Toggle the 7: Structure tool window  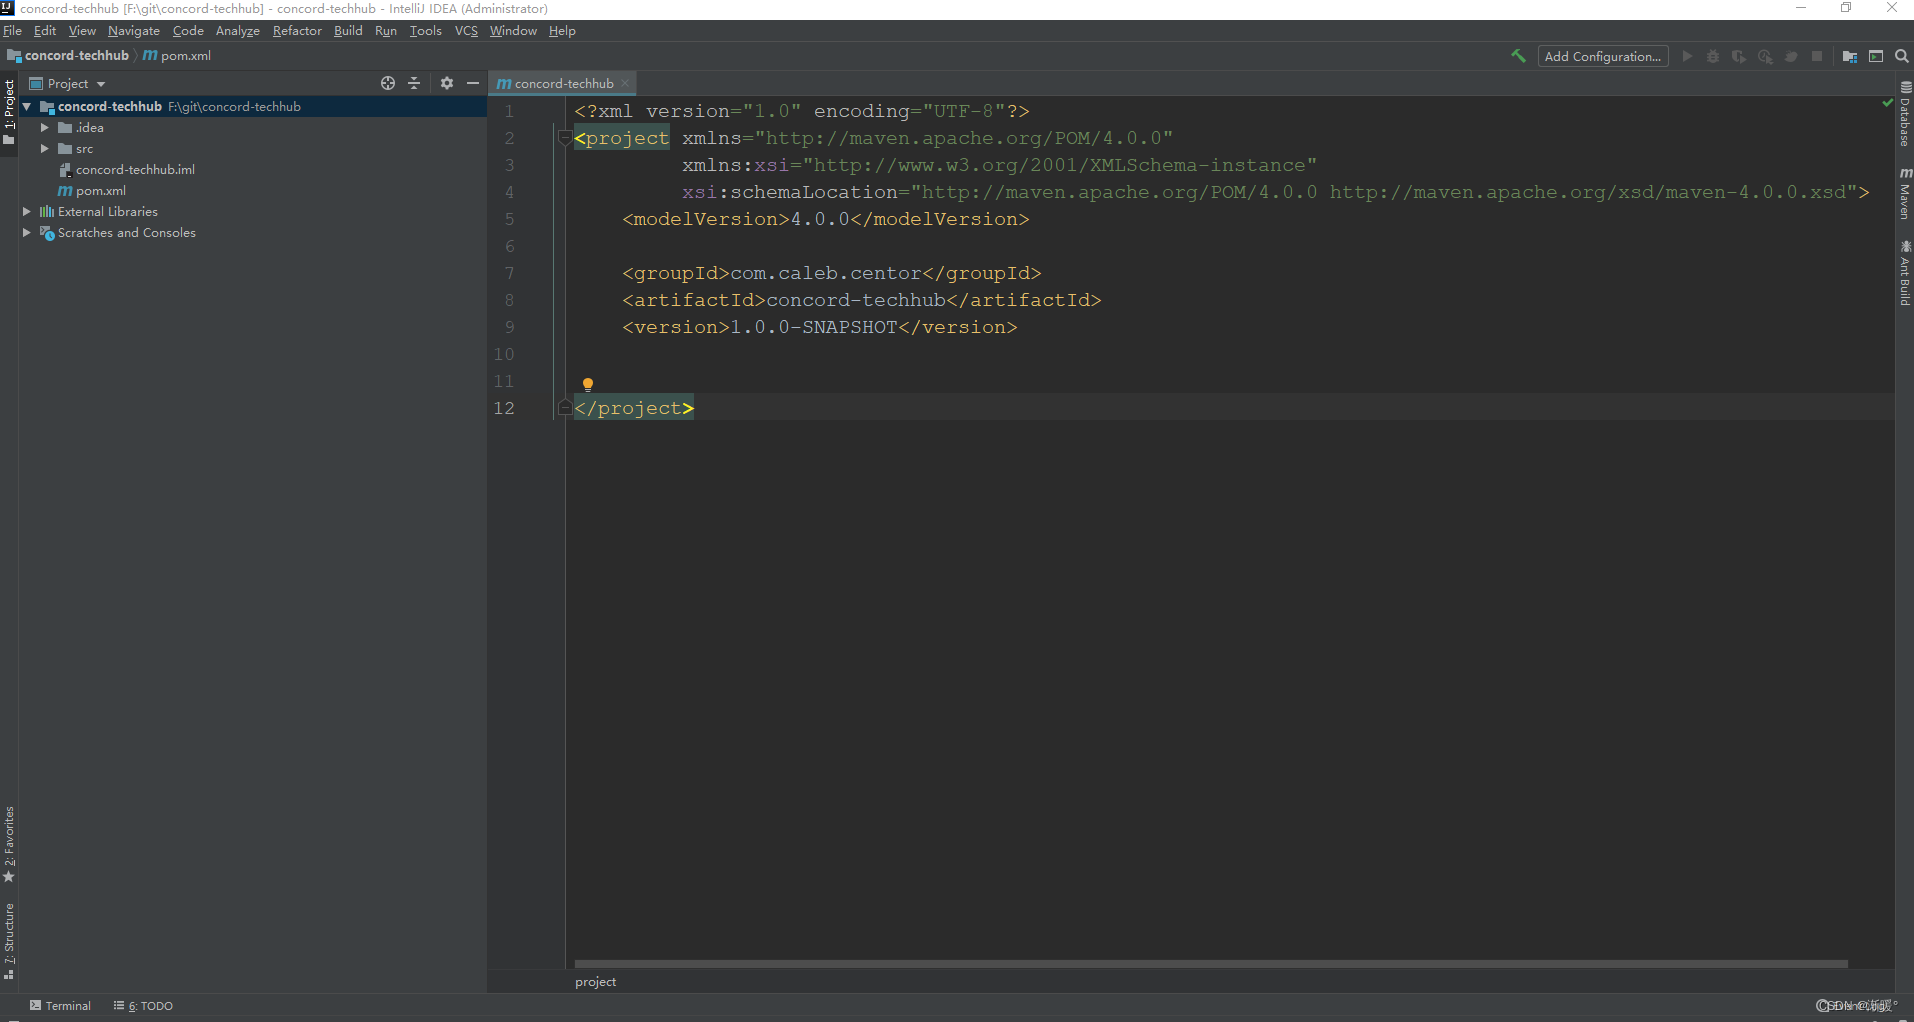click(9, 942)
